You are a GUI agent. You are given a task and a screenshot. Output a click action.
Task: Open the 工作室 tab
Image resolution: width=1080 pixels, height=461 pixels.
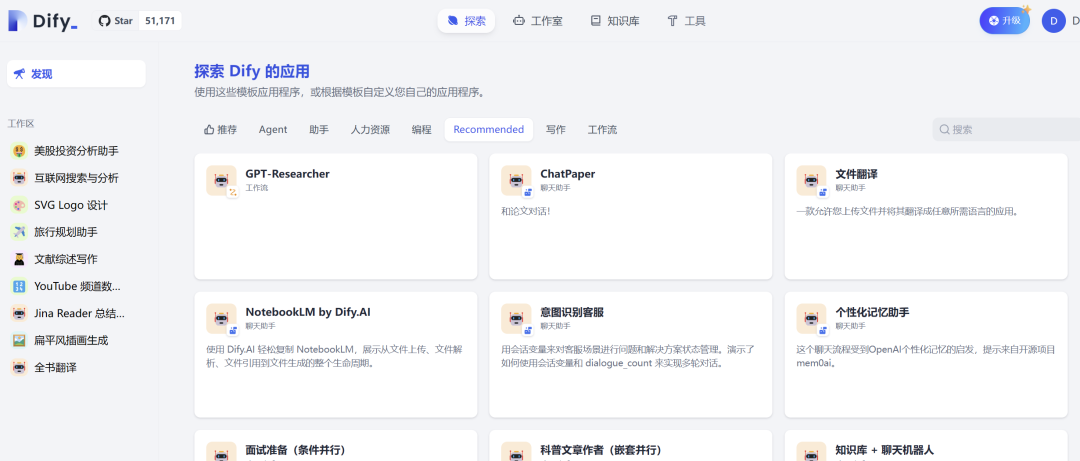point(538,21)
